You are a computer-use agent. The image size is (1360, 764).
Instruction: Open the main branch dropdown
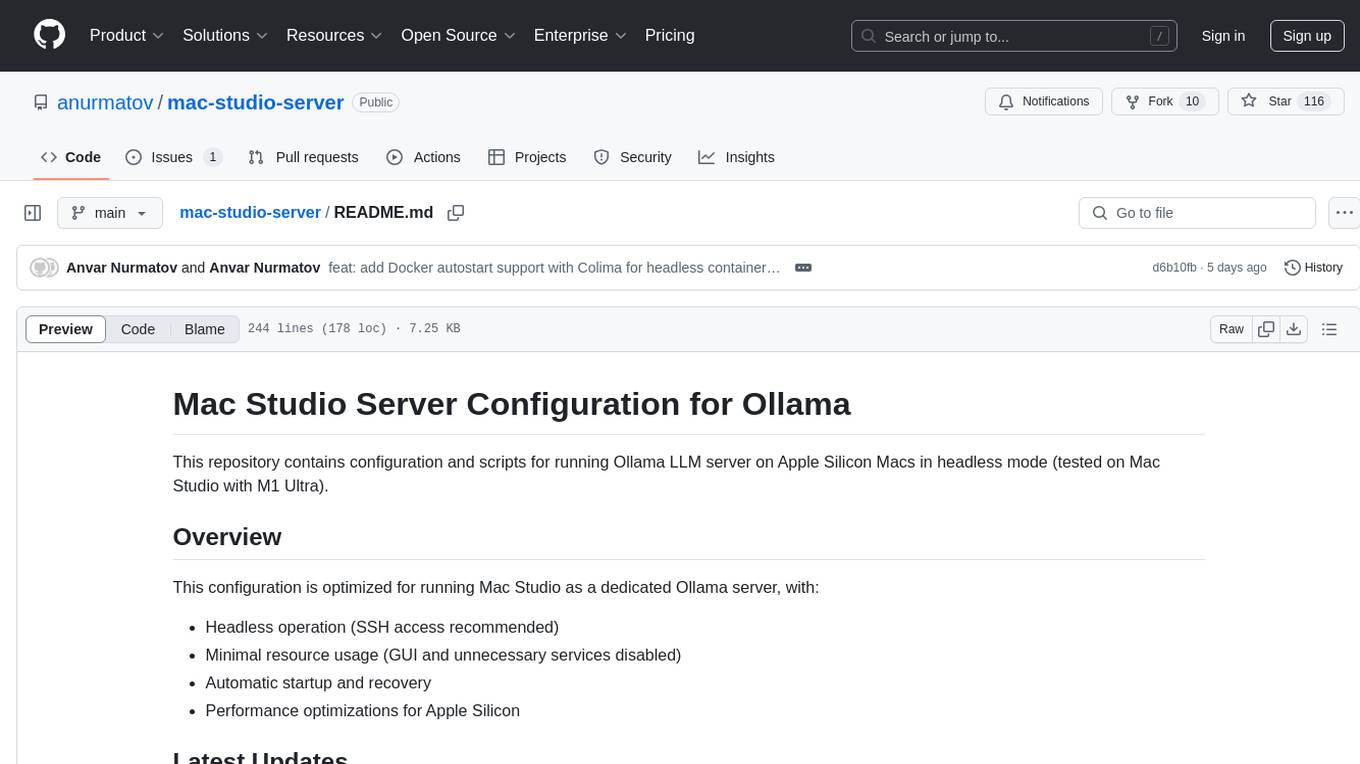[x=110, y=213]
